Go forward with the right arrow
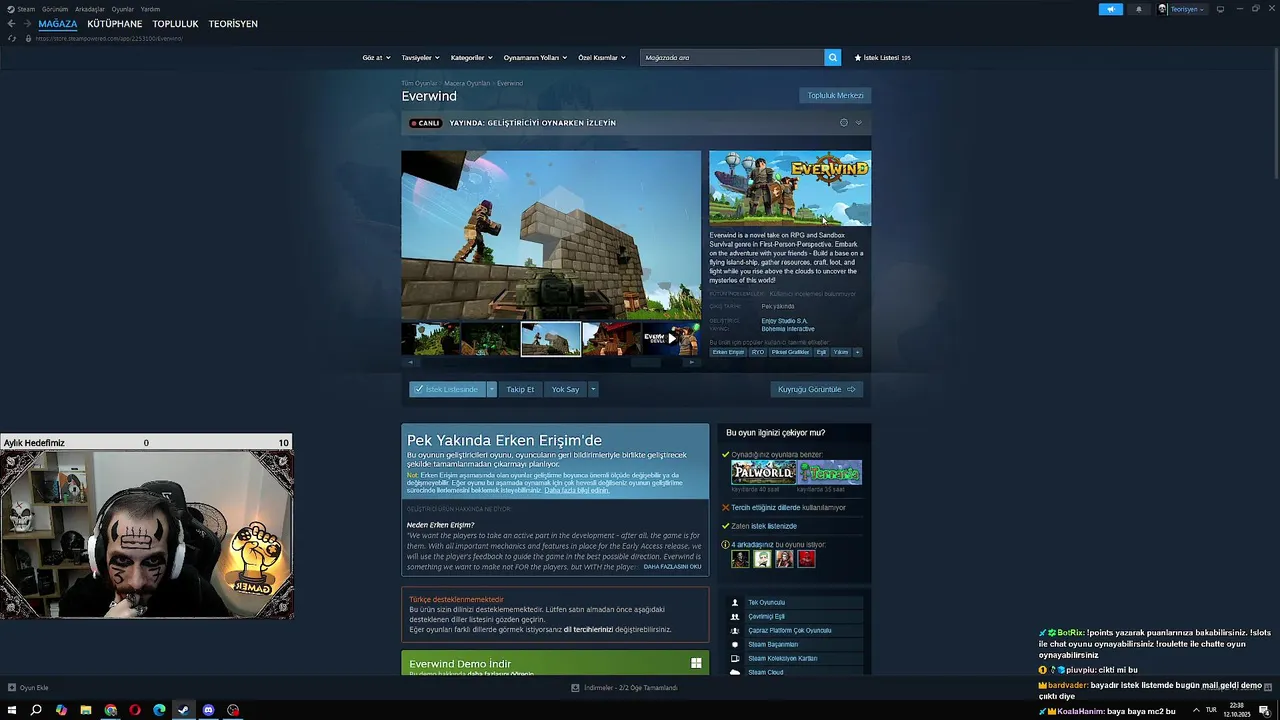The image size is (1280, 720). click(x=26, y=24)
